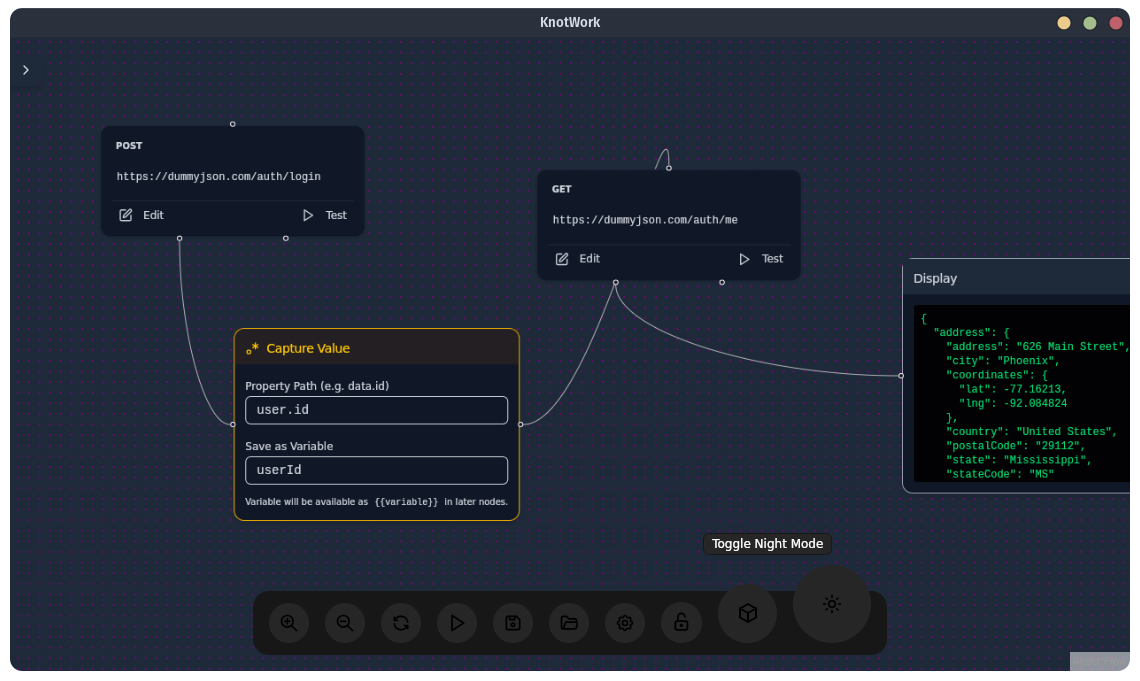Run the workflow with the play icon
Viewport: 1140px width, 681px height.
click(457, 622)
